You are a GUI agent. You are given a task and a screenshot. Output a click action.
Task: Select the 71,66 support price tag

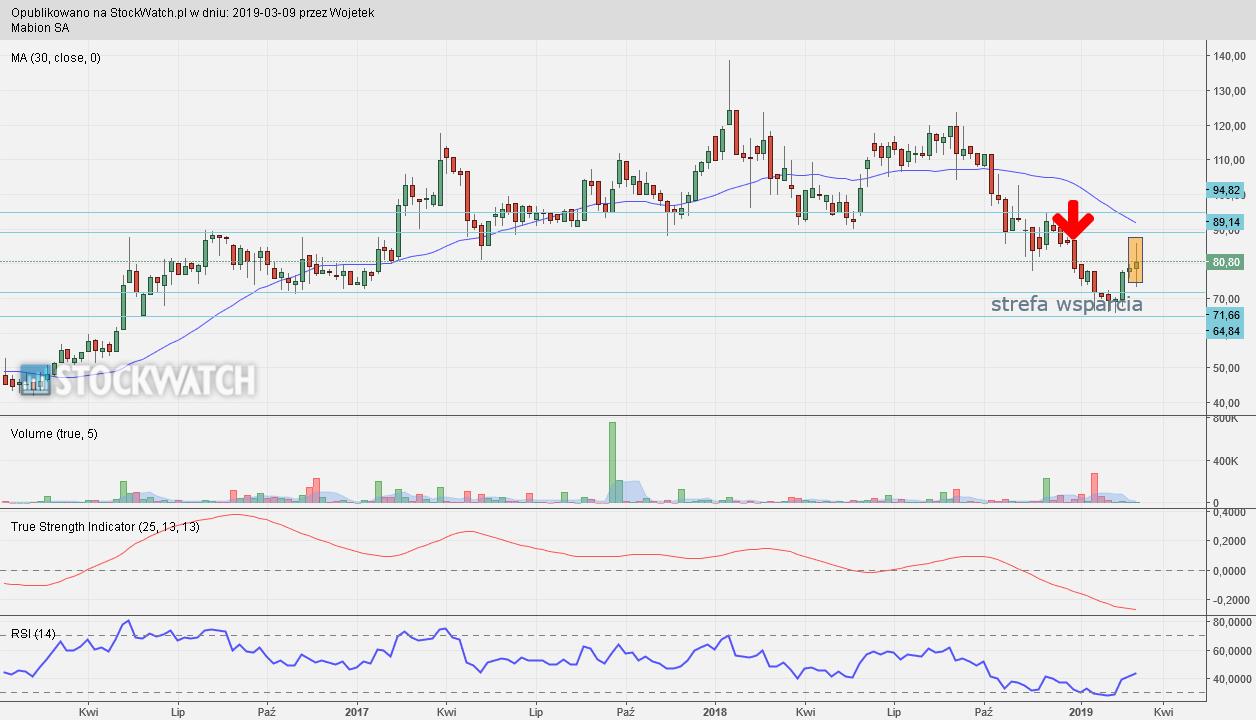[1226, 315]
